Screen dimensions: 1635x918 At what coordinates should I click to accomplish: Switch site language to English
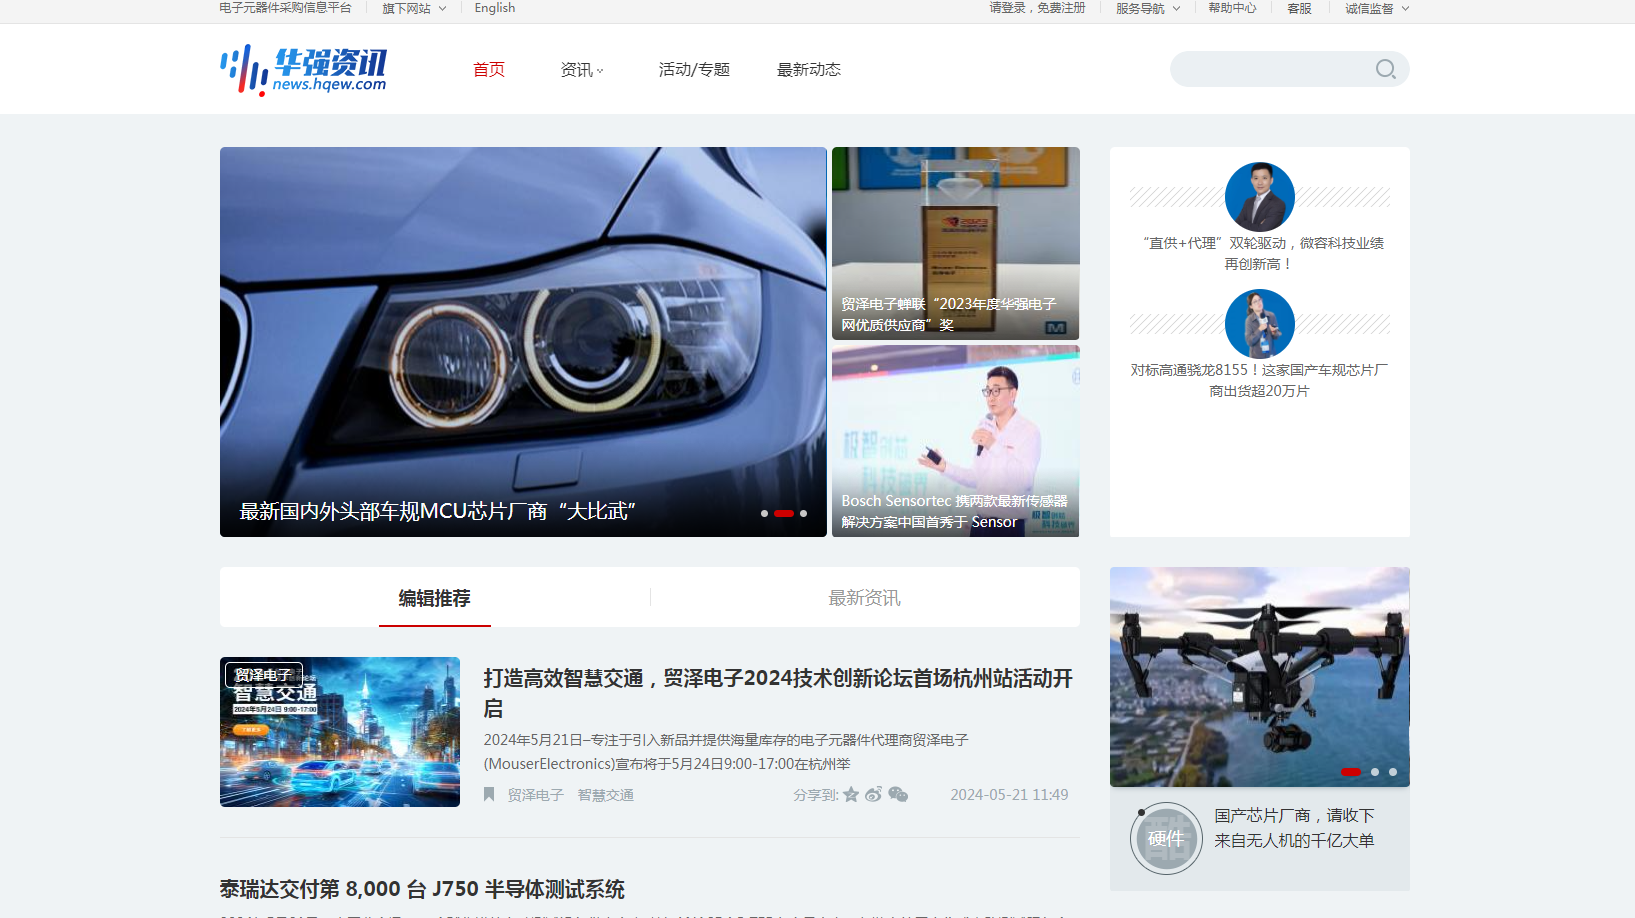(x=495, y=8)
